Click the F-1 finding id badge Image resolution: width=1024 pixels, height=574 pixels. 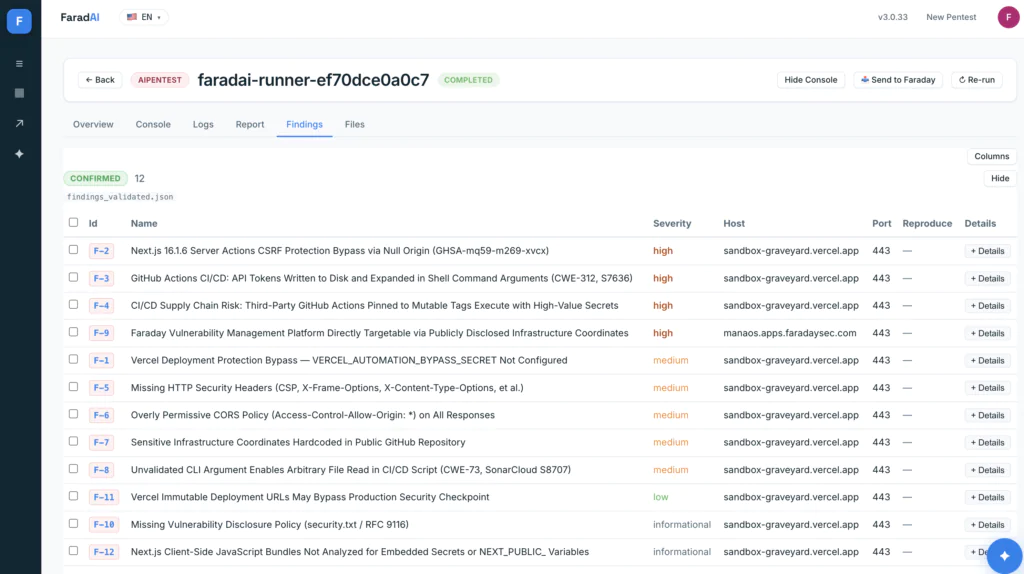tap(101, 360)
